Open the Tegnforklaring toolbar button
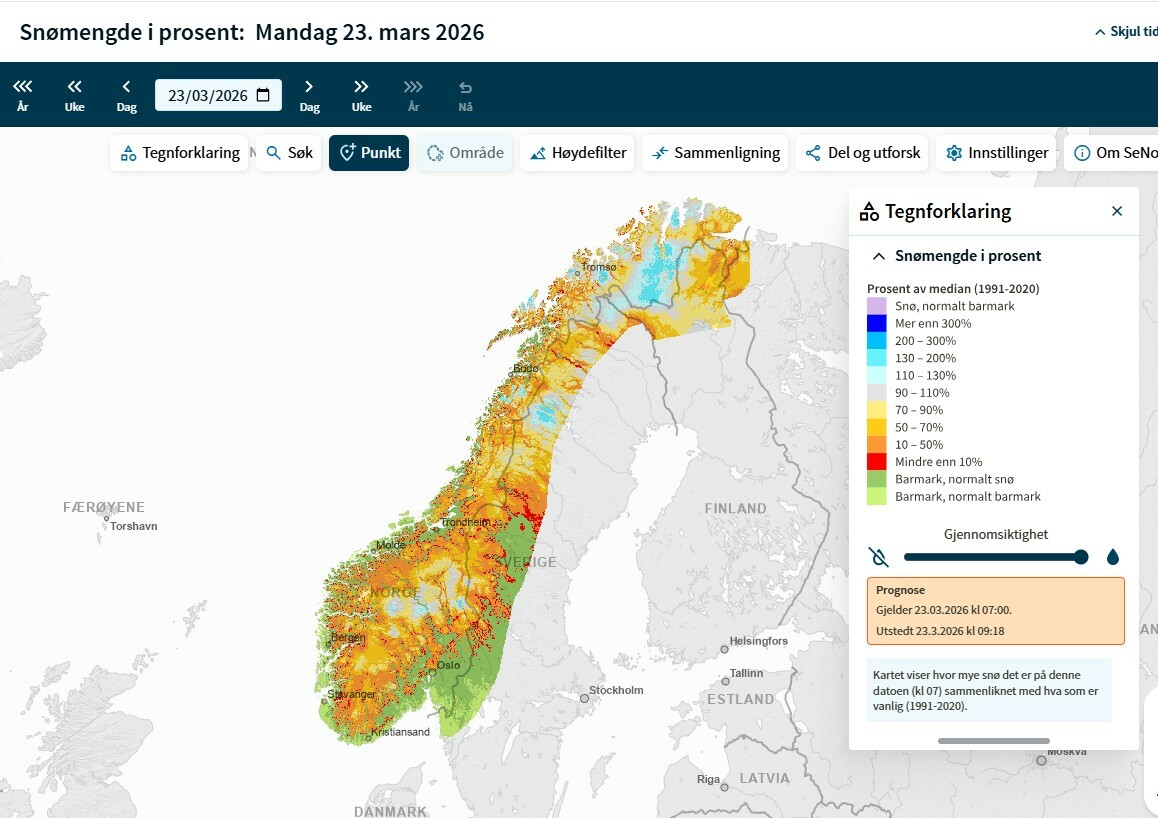This screenshot has height=818, width=1158. click(179, 153)
